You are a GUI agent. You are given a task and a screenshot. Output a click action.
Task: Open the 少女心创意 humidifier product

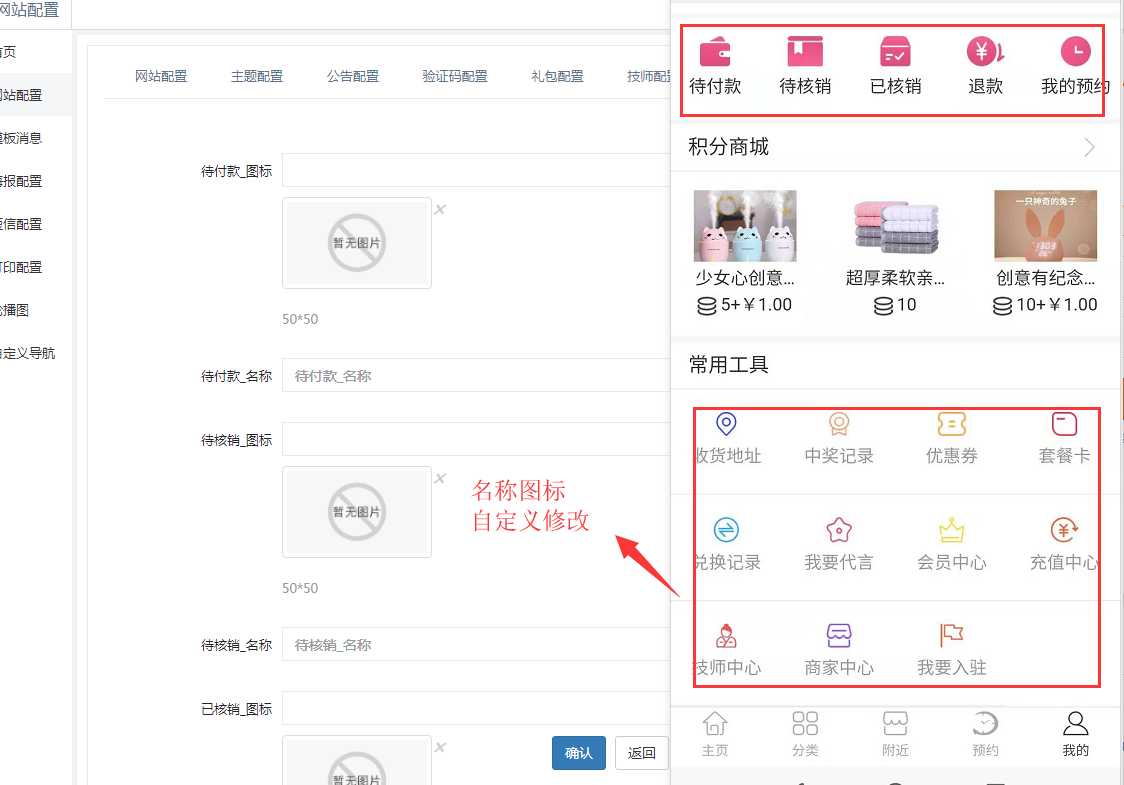(745, 226)
